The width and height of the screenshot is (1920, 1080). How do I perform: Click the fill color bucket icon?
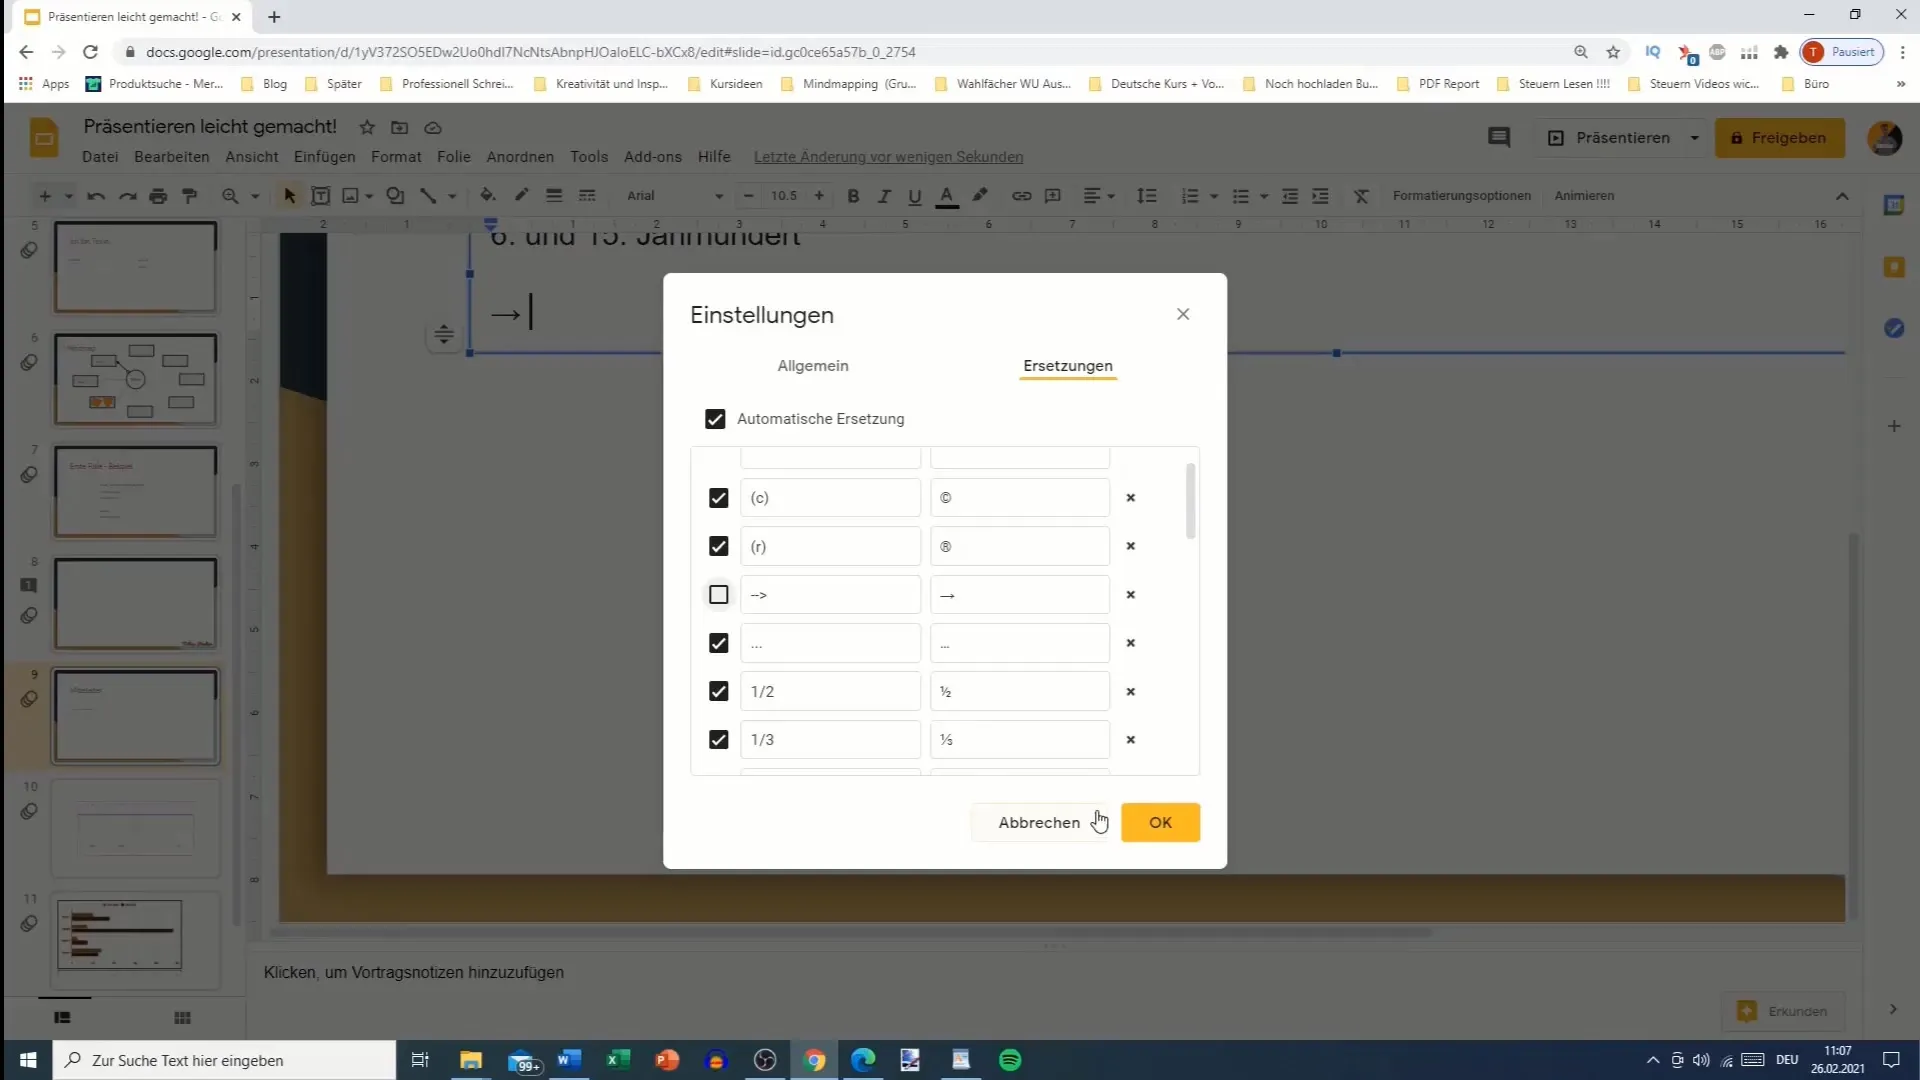click(488, 195)
